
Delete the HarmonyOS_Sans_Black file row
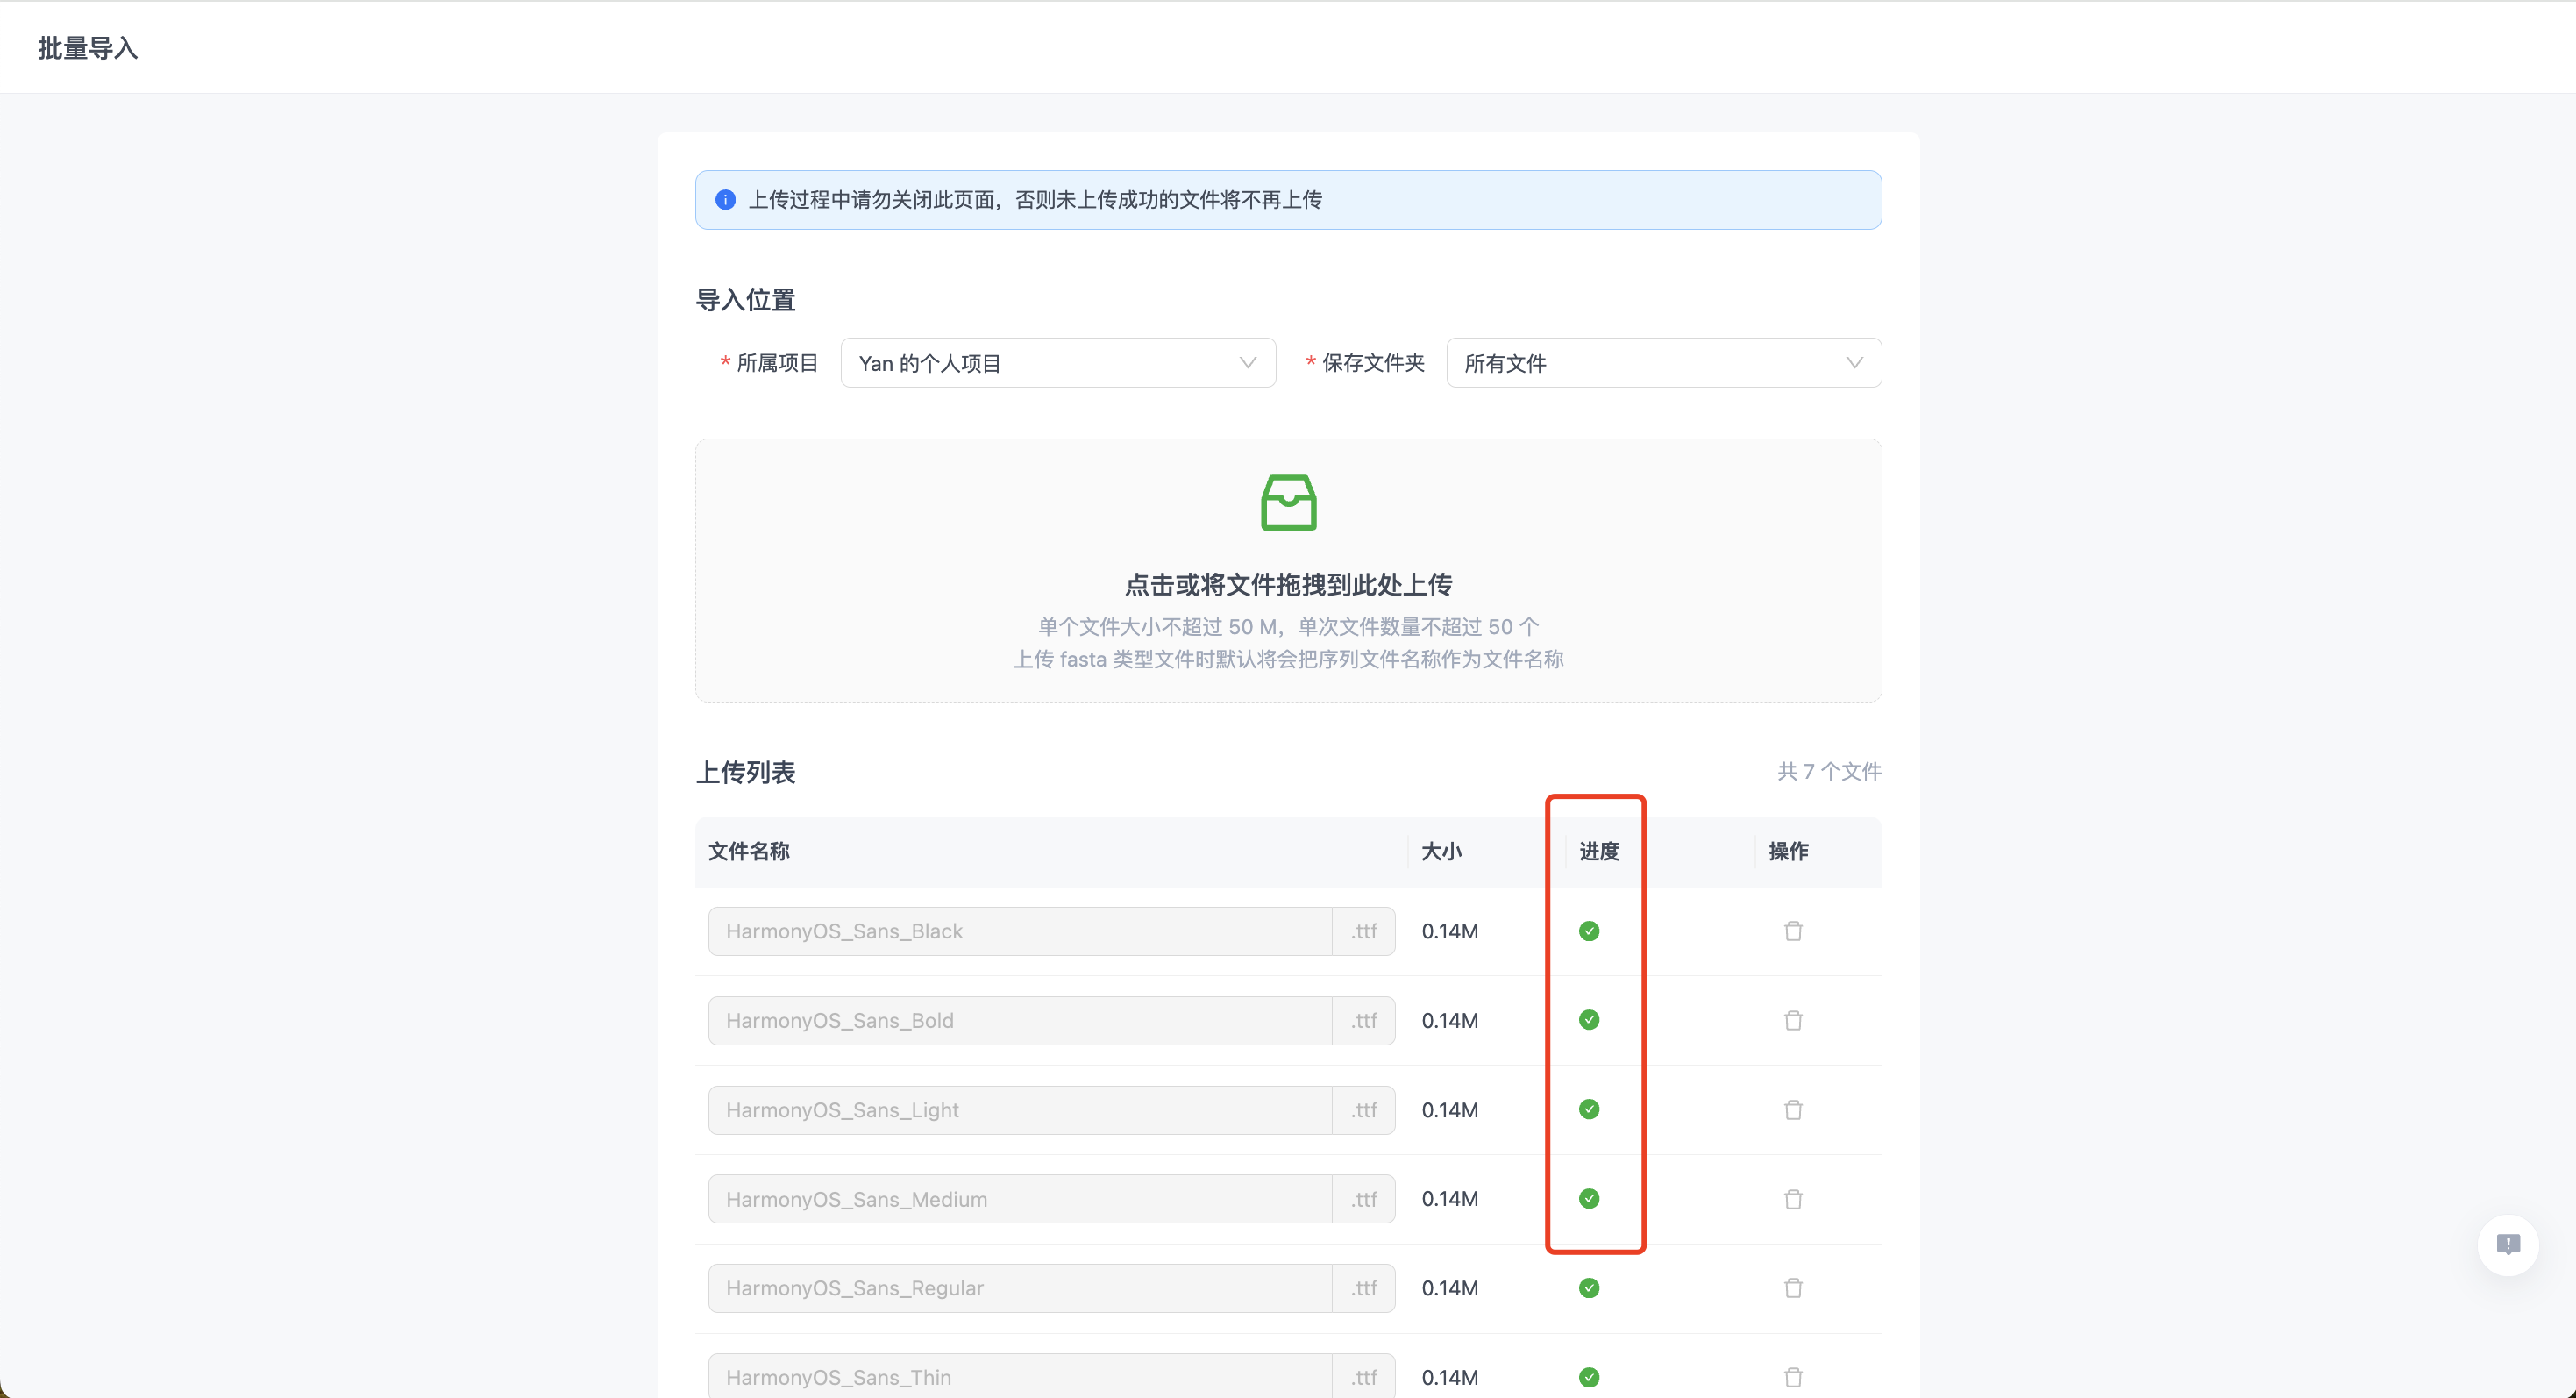pyautogui.click(x=1793, y=931)
